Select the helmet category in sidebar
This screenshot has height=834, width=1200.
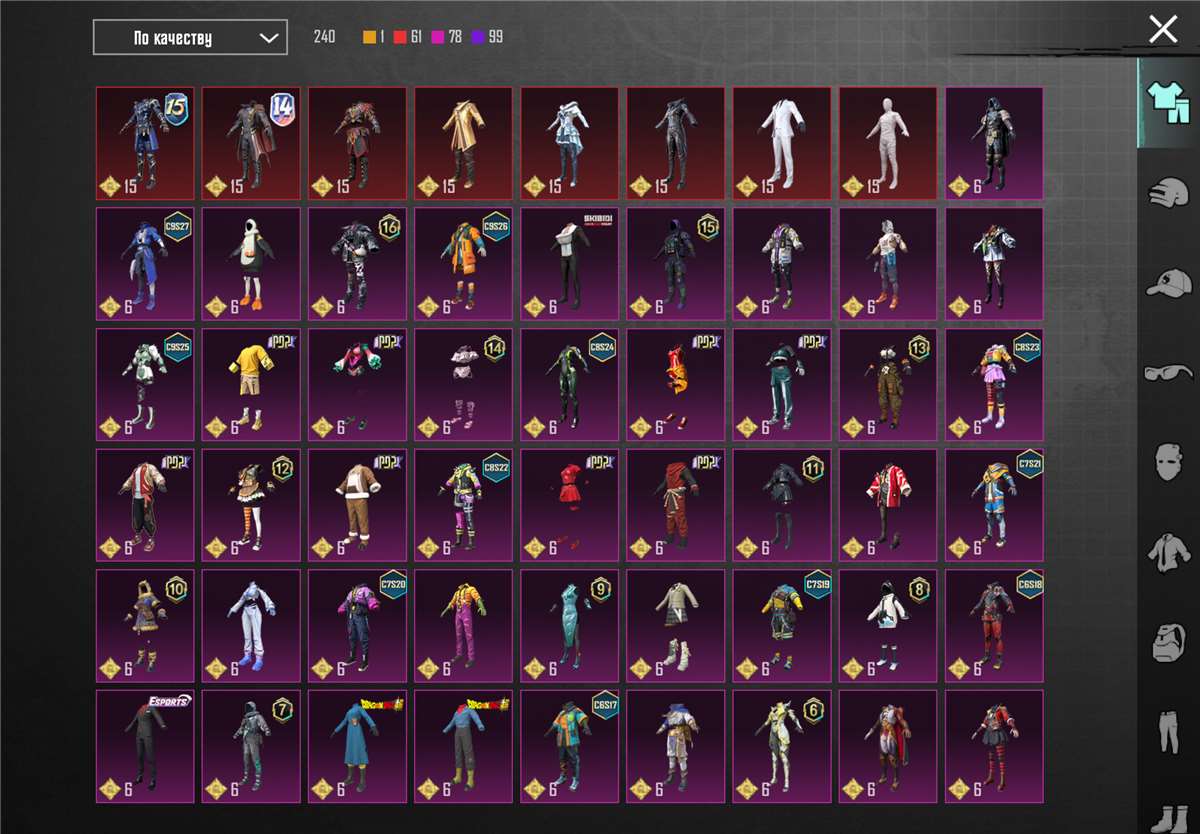pos(1167,192)
